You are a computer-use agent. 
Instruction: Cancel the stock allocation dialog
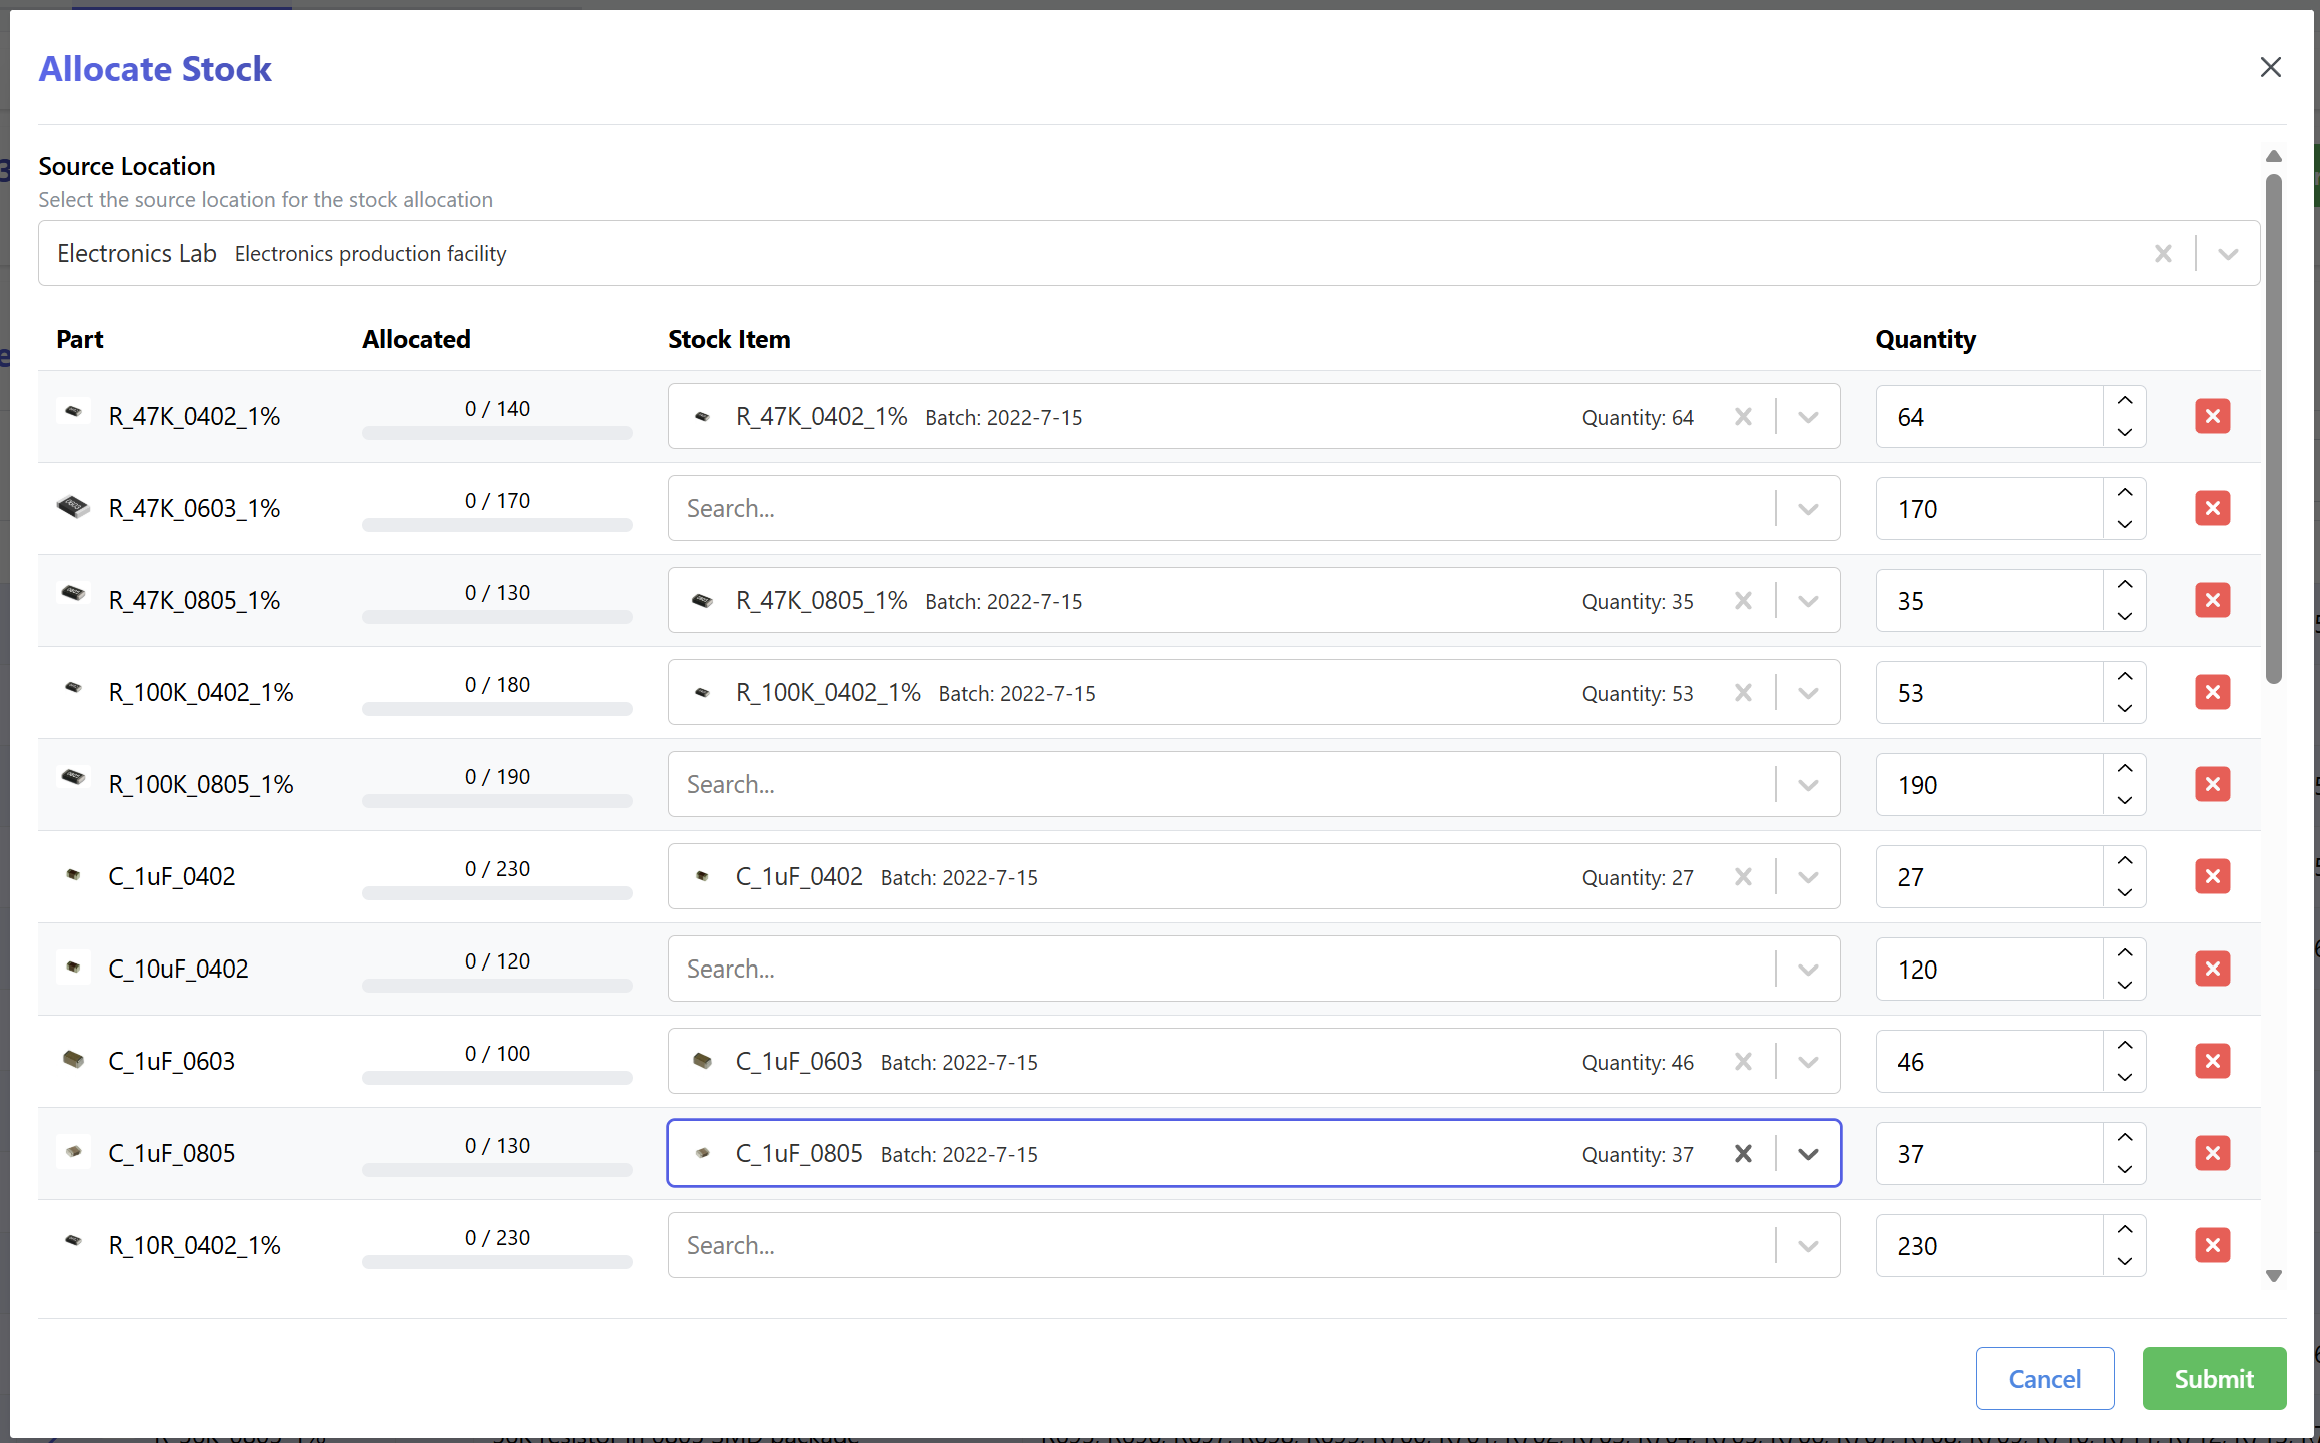(2044, 1378)
